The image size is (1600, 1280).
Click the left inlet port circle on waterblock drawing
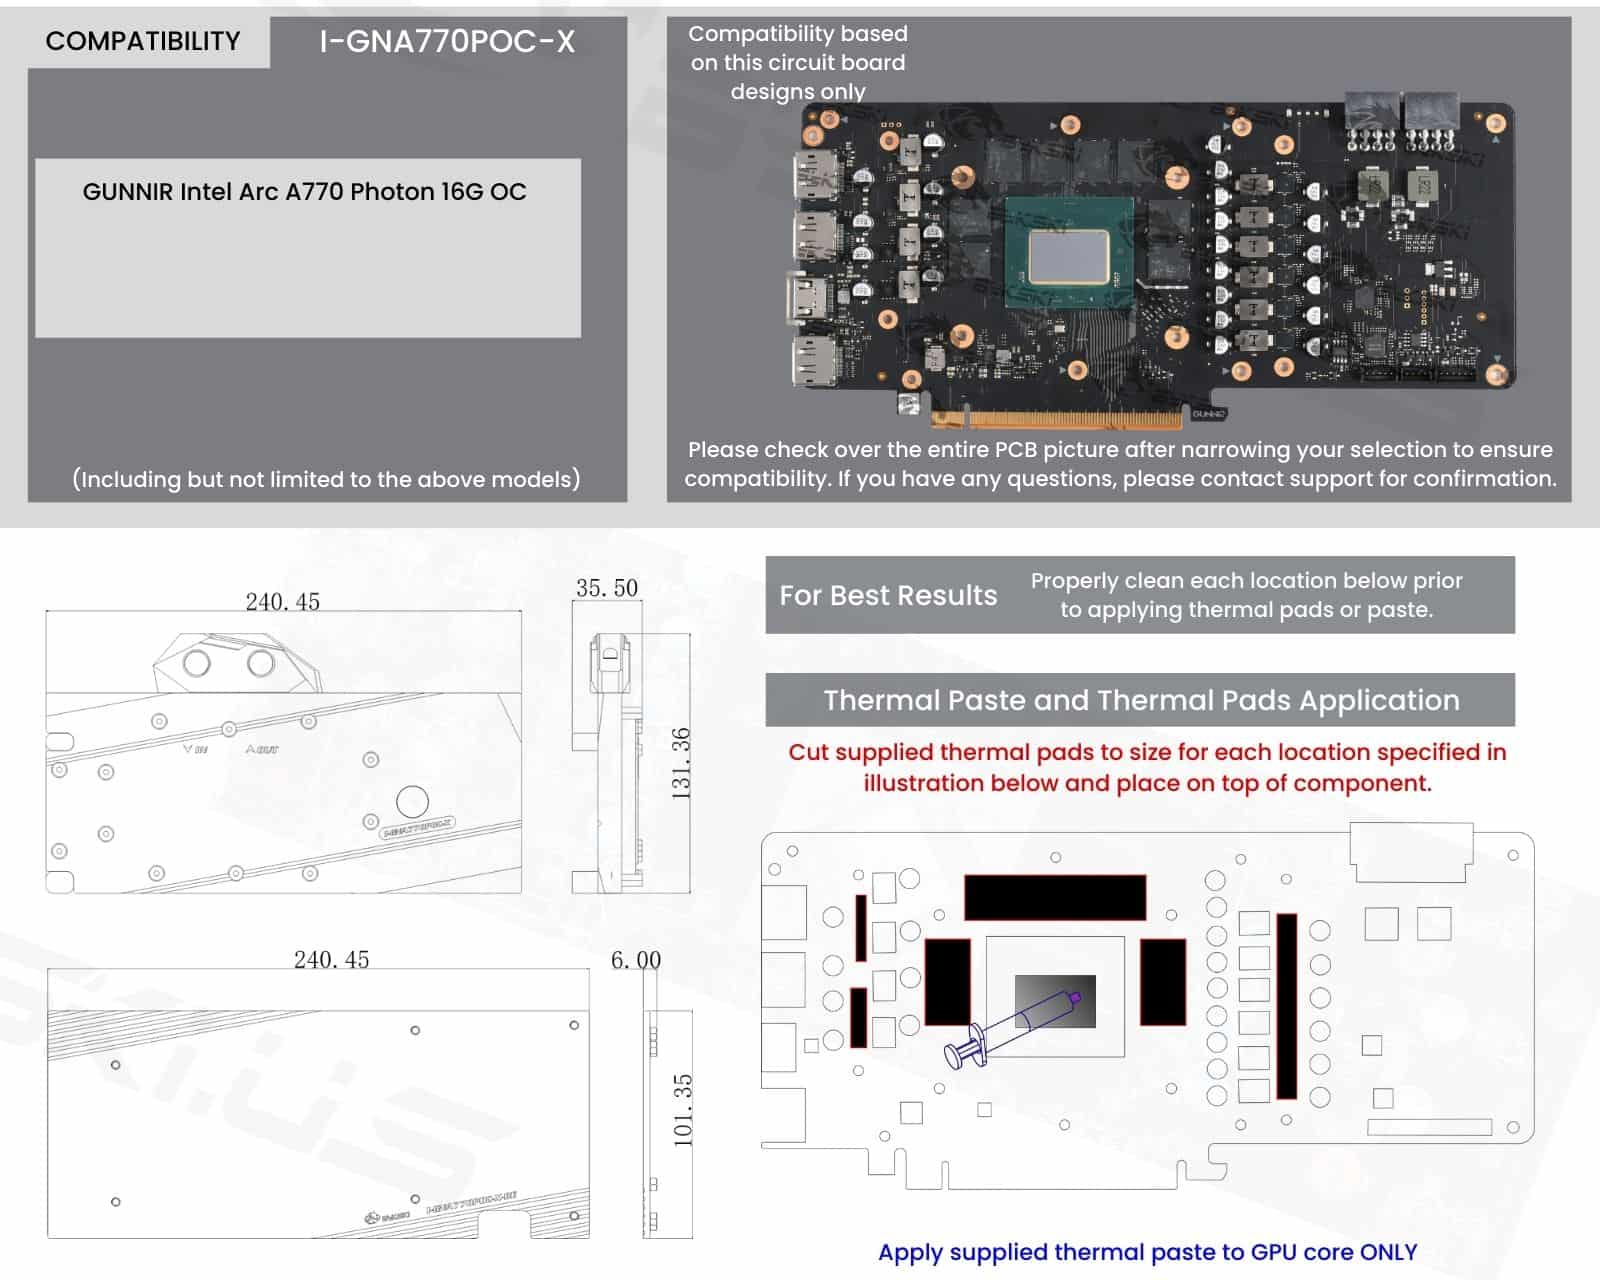[x=197, y=663]
